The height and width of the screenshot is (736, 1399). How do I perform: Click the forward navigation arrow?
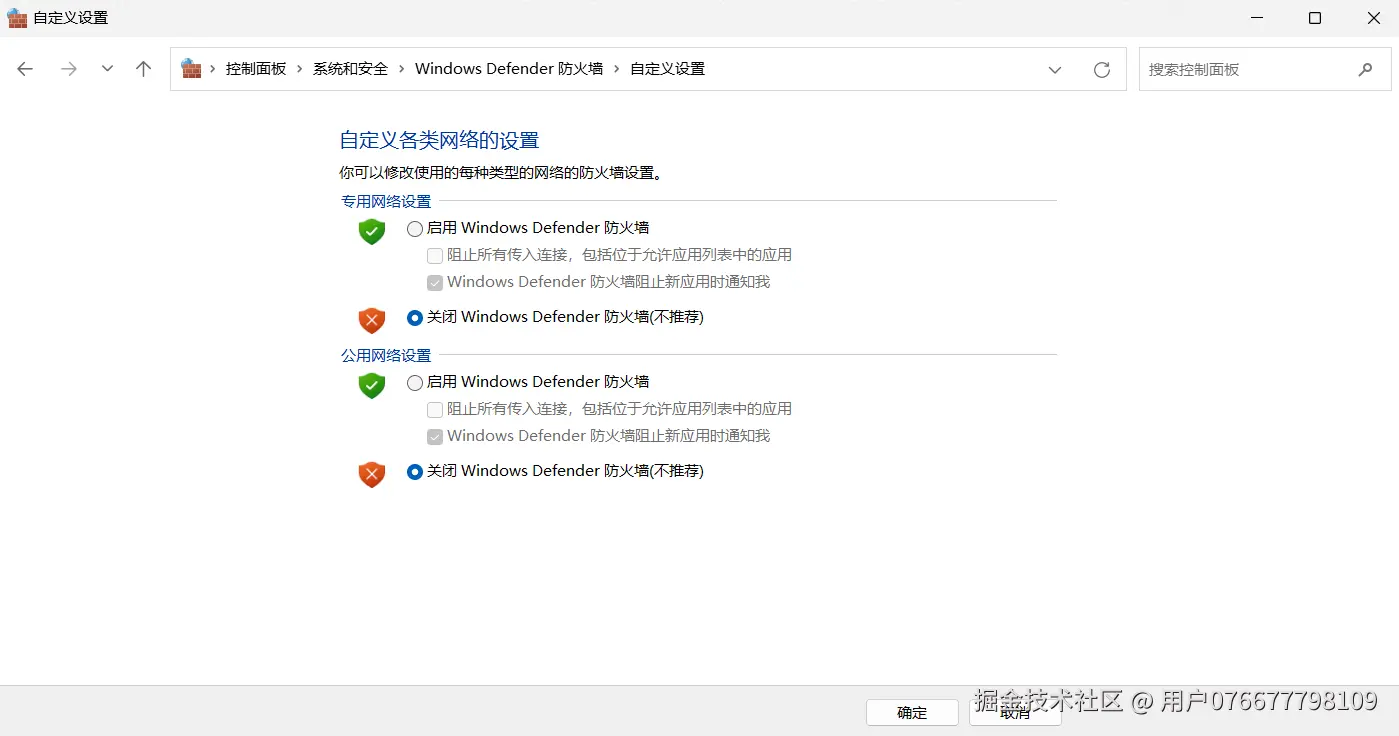(x=69, y=69)
